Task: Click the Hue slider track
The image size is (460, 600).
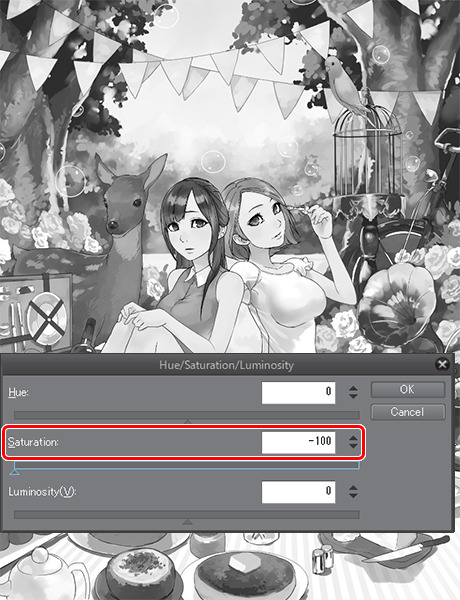Action: tap(187, 415)
